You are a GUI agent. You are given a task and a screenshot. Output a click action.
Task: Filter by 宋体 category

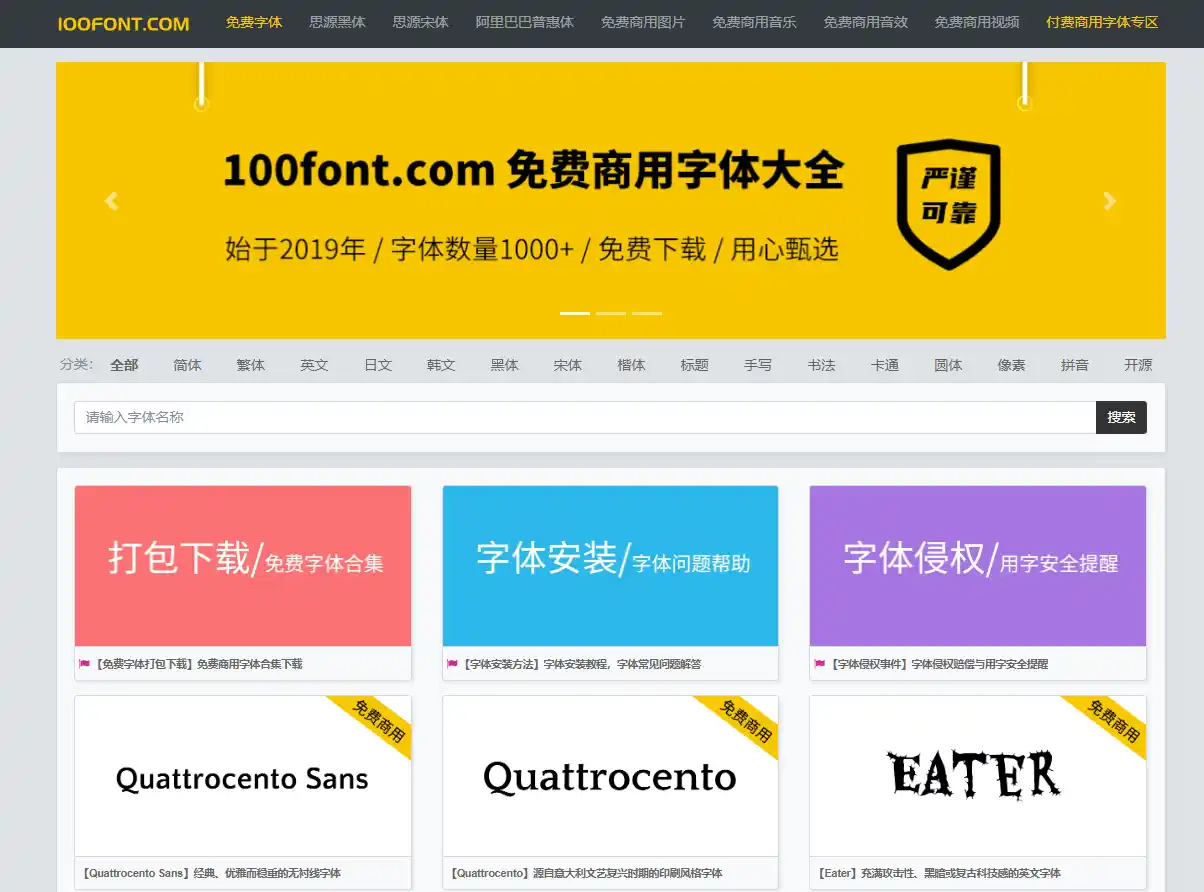click(568, 365)
